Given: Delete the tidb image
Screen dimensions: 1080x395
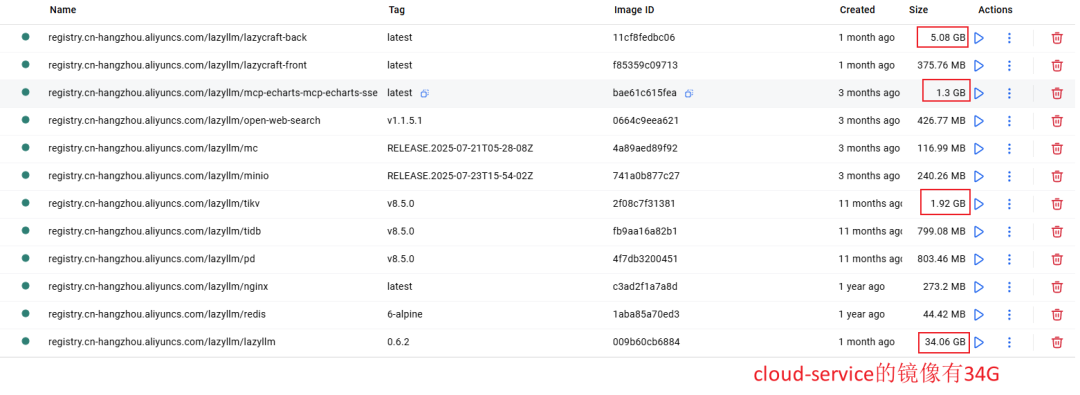Looking at the screenshot, I should [1057, 231].
